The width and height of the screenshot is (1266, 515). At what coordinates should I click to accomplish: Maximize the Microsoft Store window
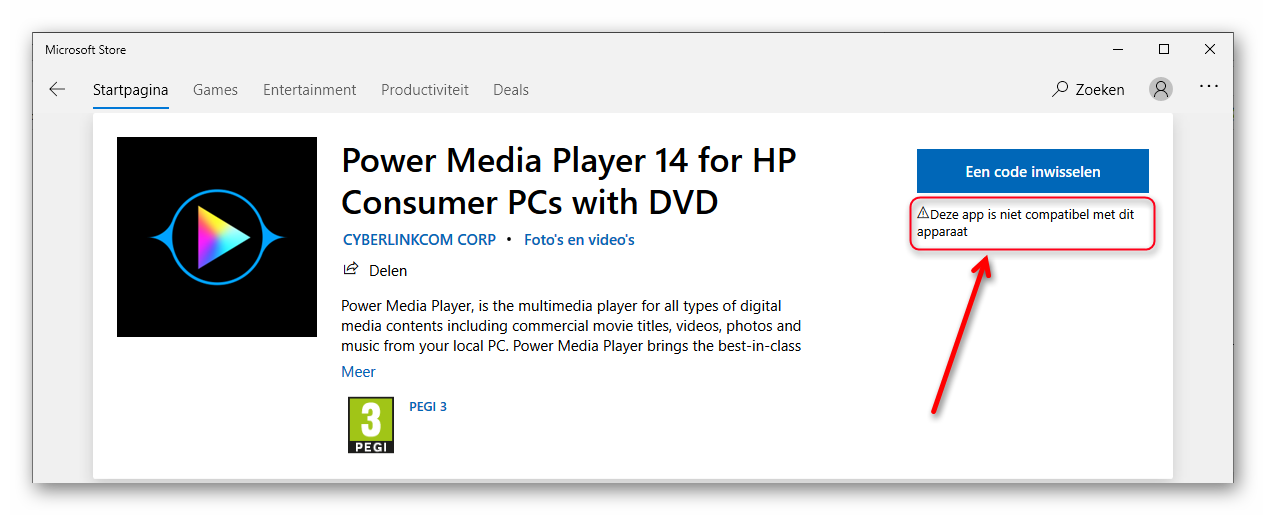pyautogui.click(x=1163, y=49)
